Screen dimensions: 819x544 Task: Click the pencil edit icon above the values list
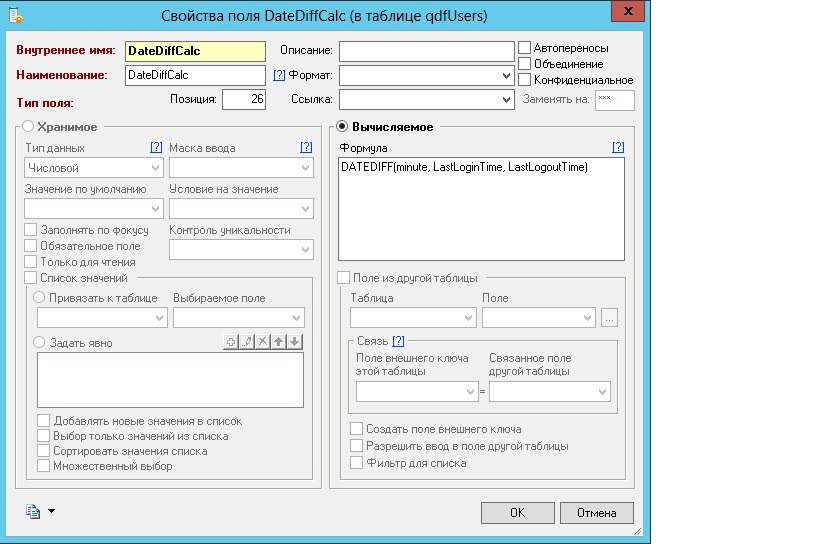tap(247, 342)
